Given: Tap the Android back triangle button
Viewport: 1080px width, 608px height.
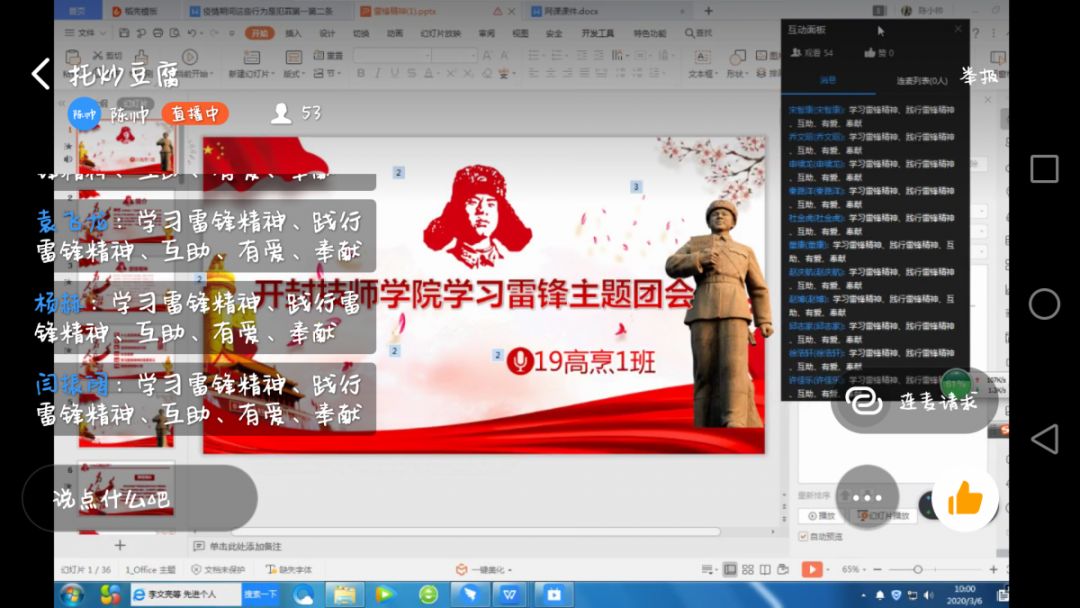Looking at the screenshot, I should click(x=1044, y=439).
